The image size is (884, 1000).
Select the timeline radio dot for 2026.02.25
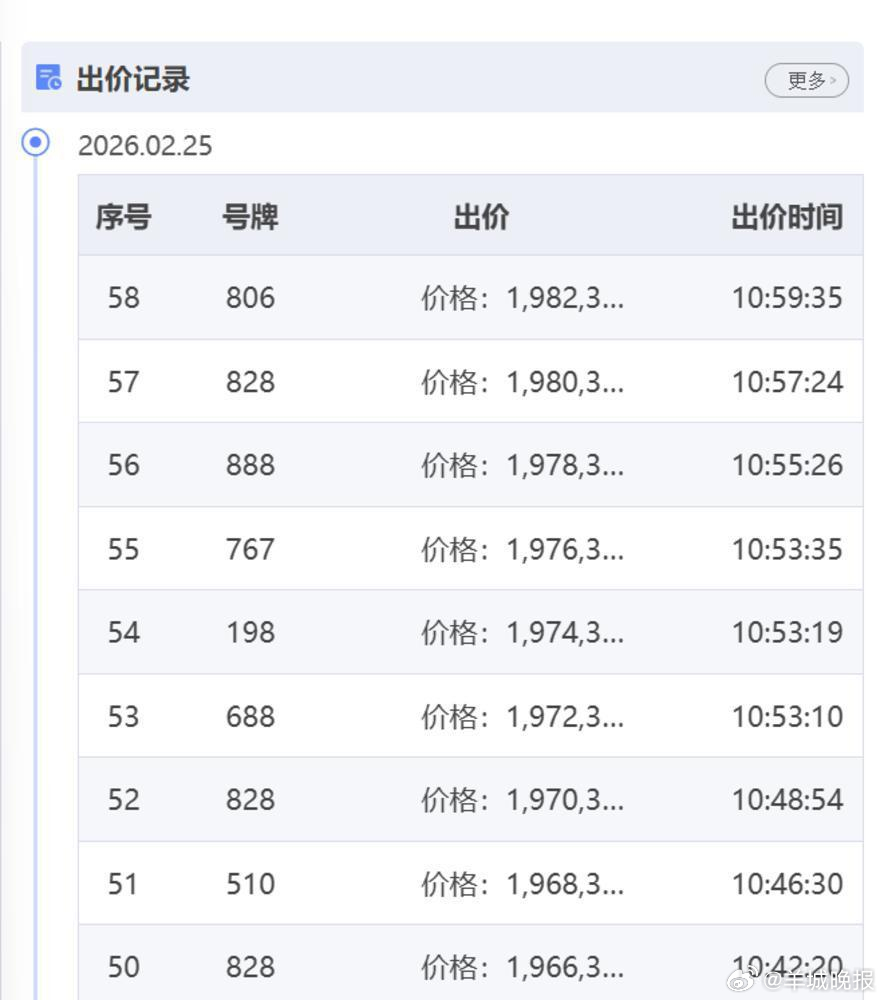point(35,144)
